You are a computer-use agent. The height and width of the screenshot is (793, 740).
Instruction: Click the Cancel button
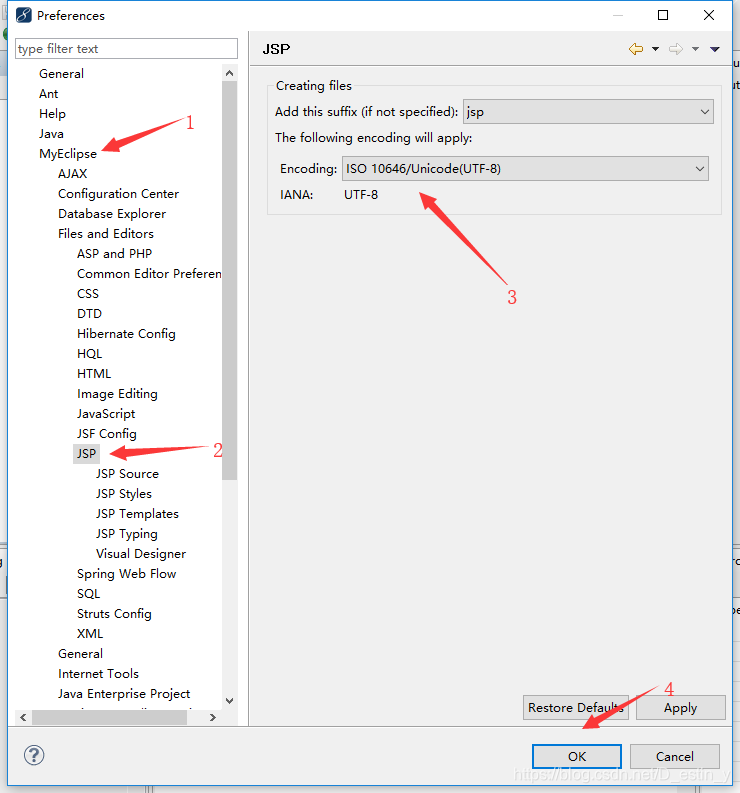coord(675,756)
